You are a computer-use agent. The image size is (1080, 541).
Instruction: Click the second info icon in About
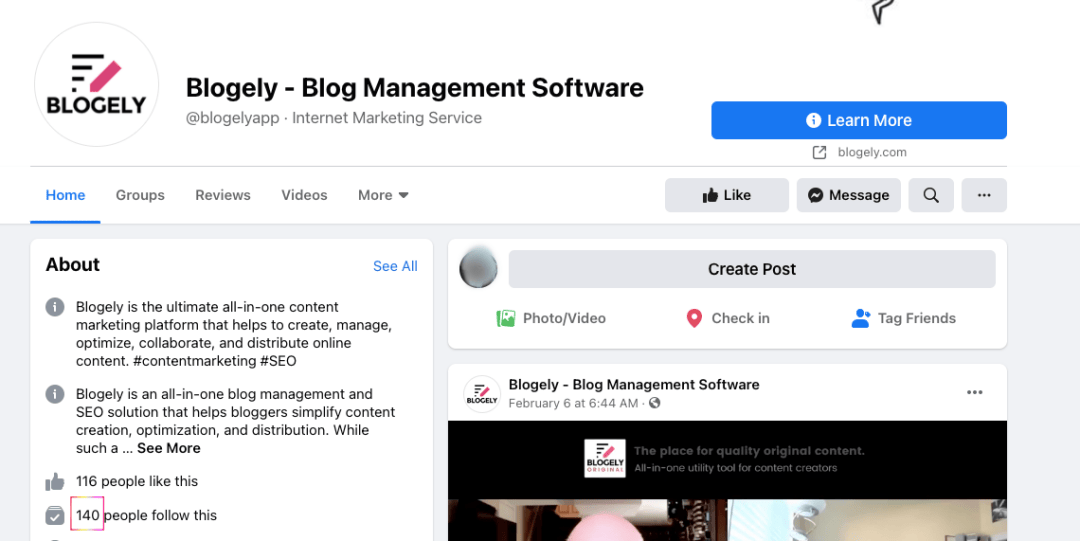55,394
